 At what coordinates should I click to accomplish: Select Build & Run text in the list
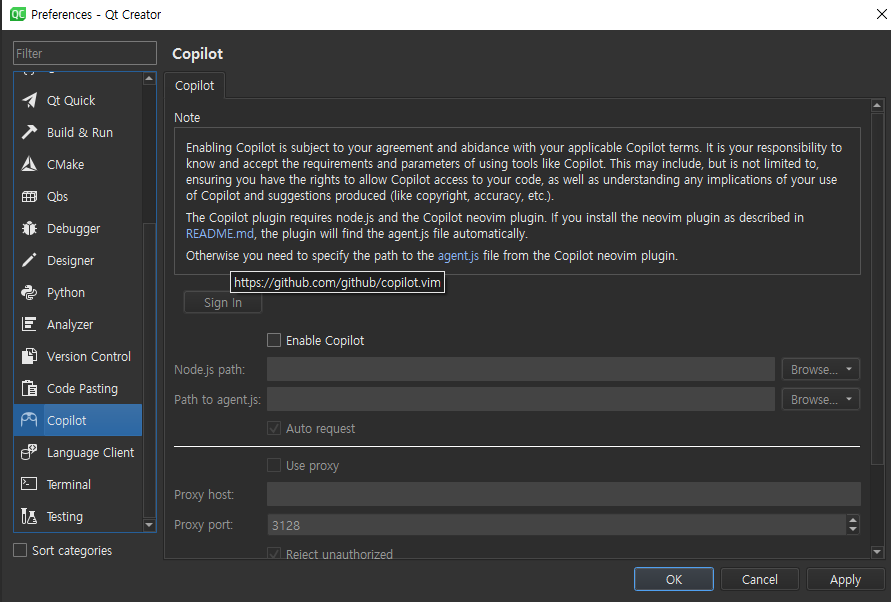coord(80,132)
